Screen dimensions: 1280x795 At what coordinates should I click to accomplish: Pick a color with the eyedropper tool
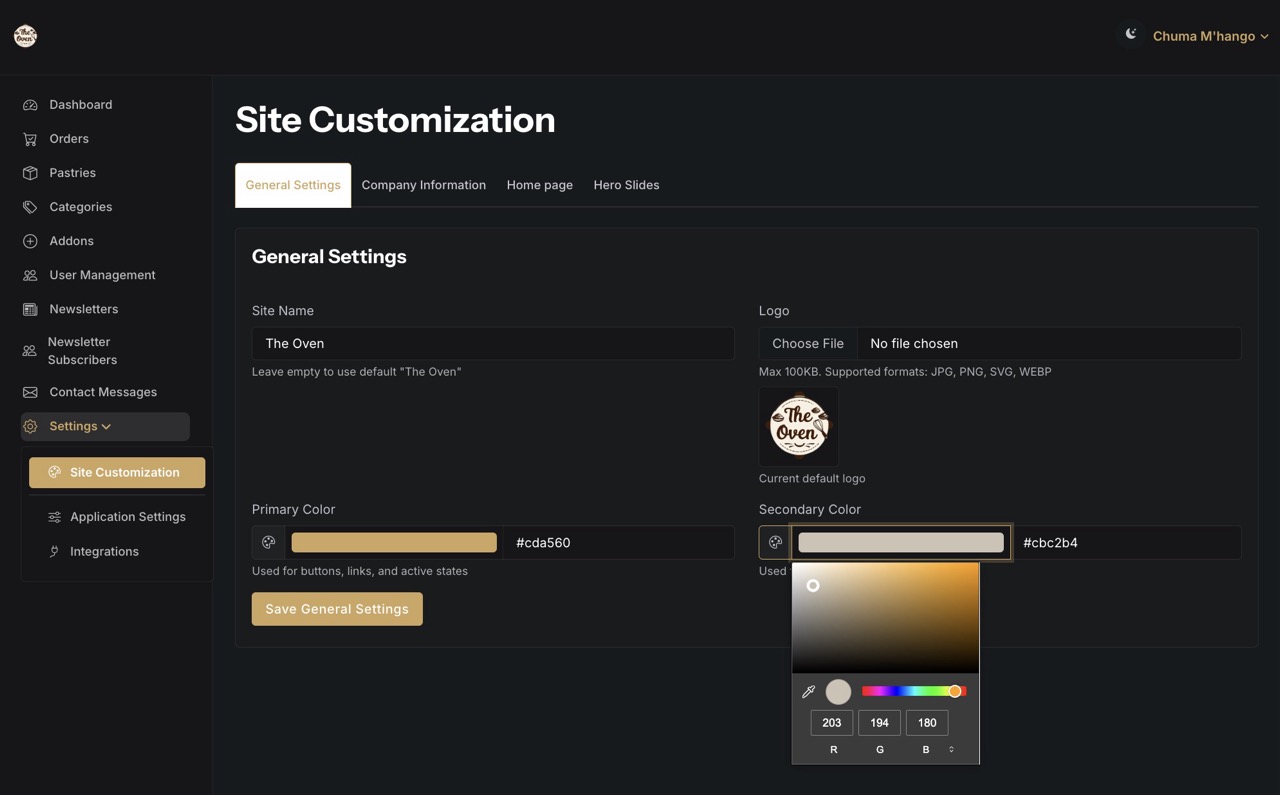coord(809,691)
